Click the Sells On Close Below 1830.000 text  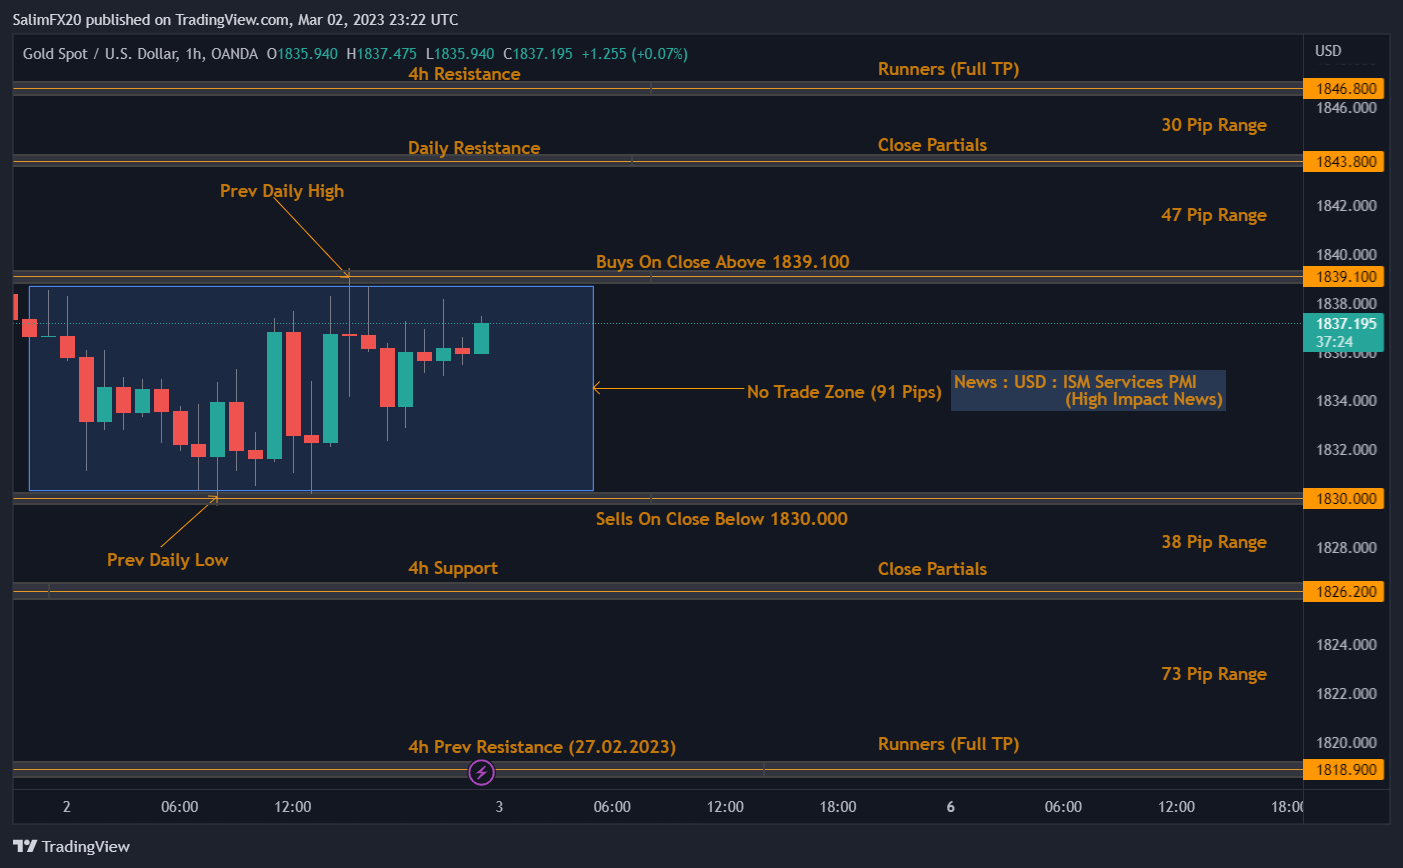[721, 519]
